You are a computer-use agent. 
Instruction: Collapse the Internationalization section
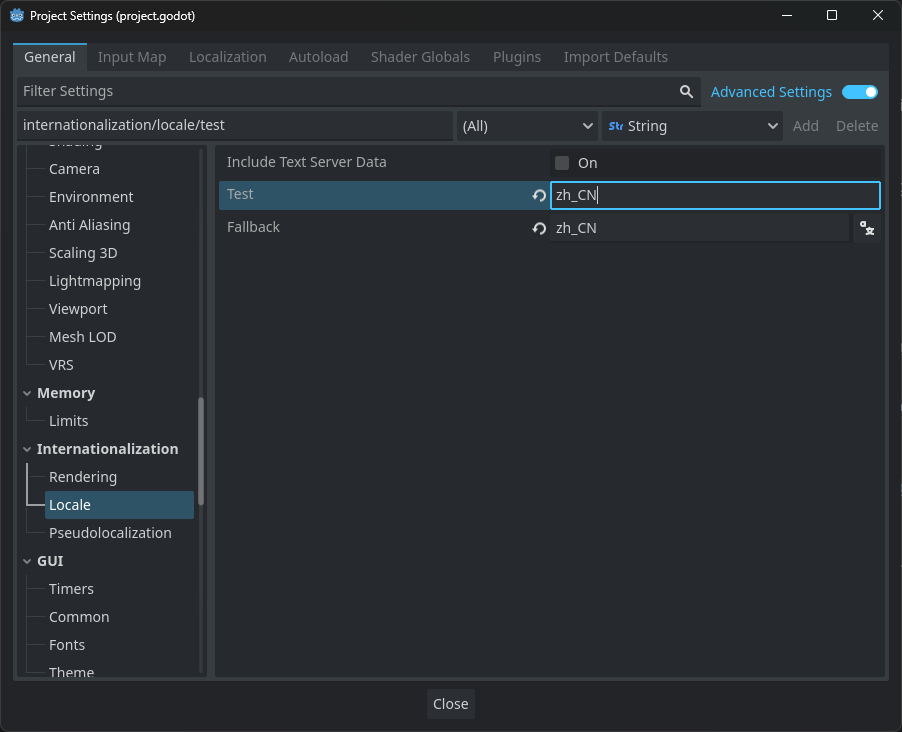coord(27,450)
